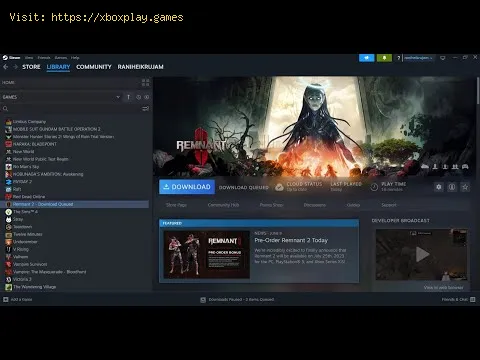Screen dimensions: 480x360
Task: Play the developer broadcast video
Action: click(422, 255)
